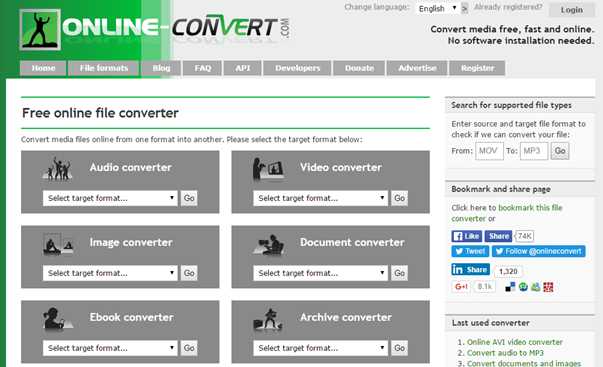The width and height of the screenshot is (603, 367).
Task: Click the Login button
Action: (571, 10)
